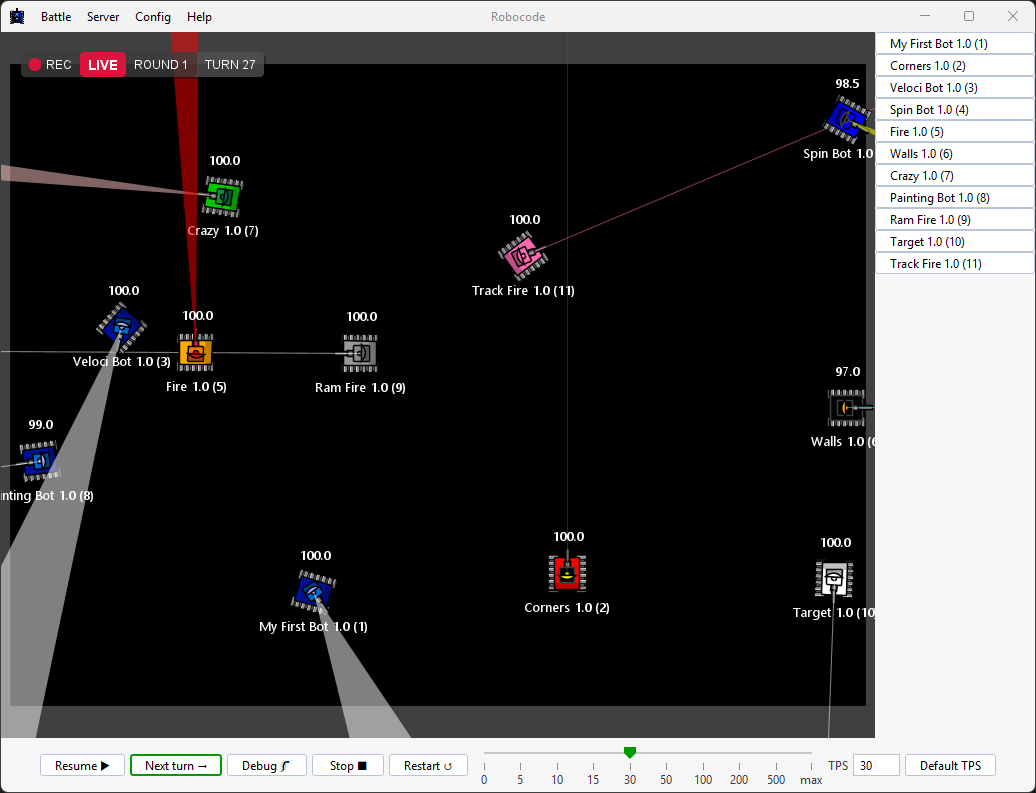The height and width of the screenshot is (793, 1036).
Task: Advance to the next turn
Action: (176, 765)
